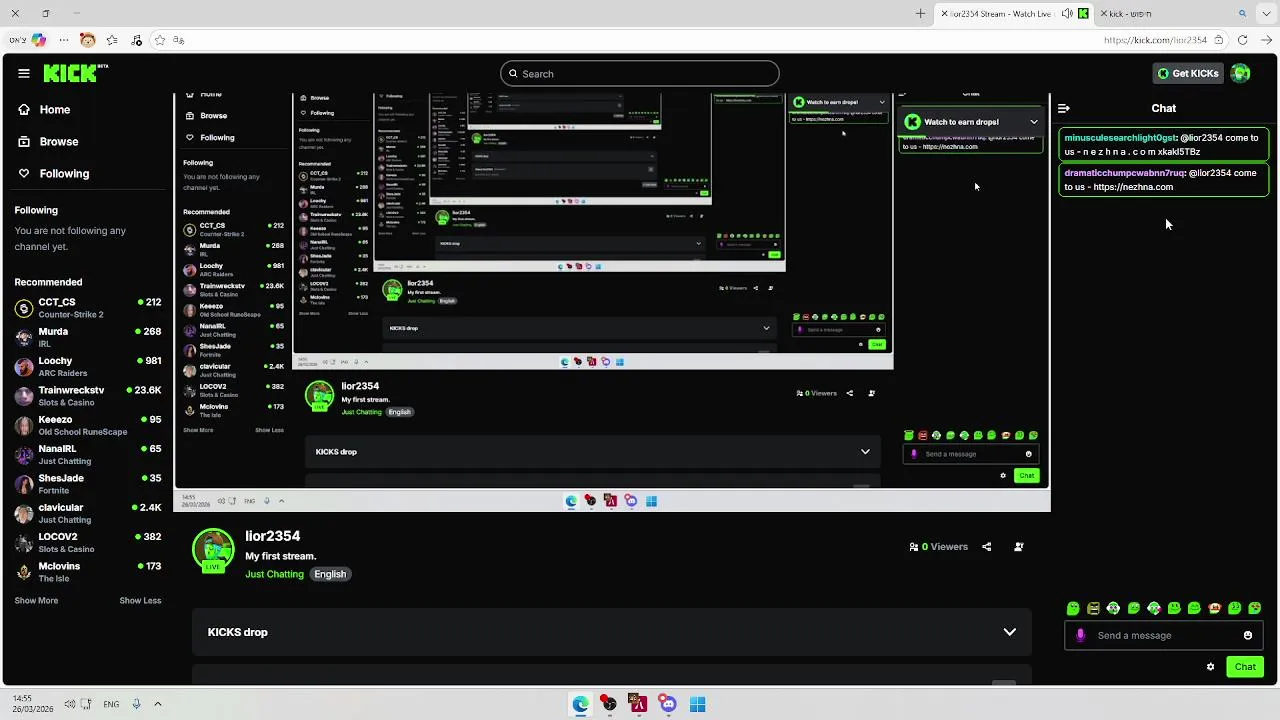Click Edge icon in taskbar
The height and width of the screenshot is (720, 1280).
pos(580,704)
